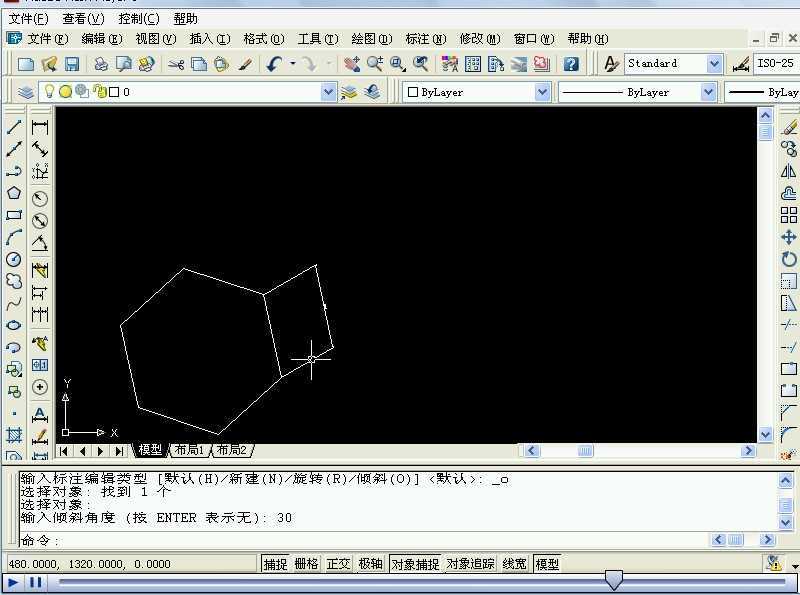This screenshot has height=595, width=800.
Task: Open the 修改(M) modify menu
Action: point(480,39)
